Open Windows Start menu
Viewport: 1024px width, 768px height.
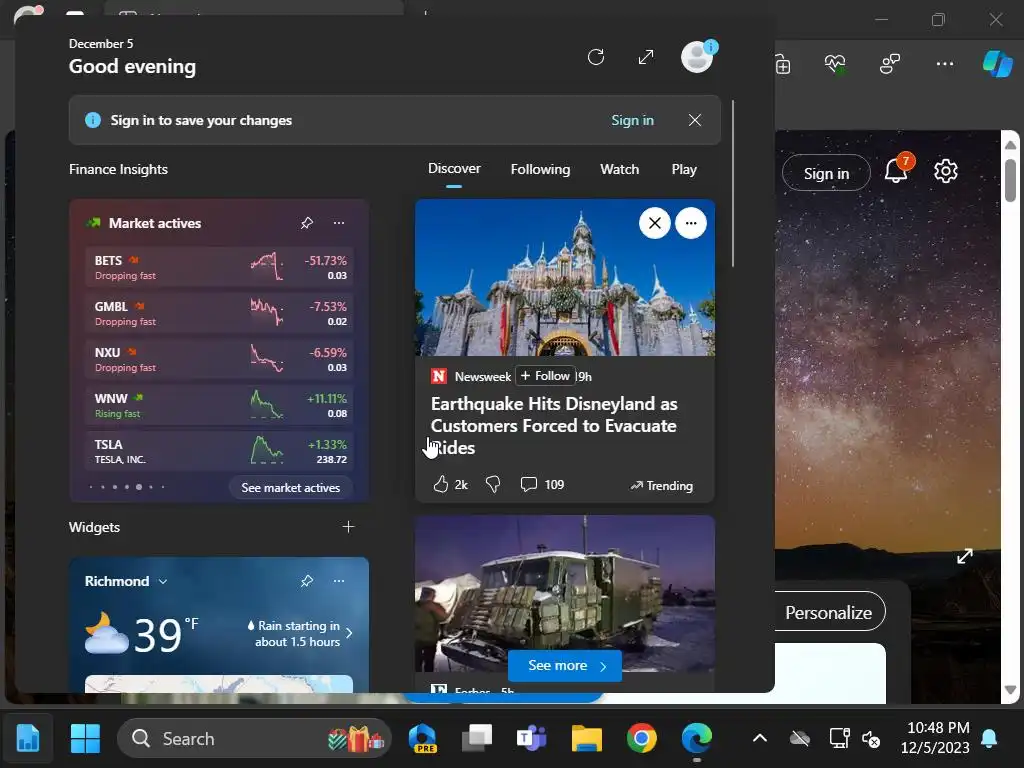[x=85, y=739]
